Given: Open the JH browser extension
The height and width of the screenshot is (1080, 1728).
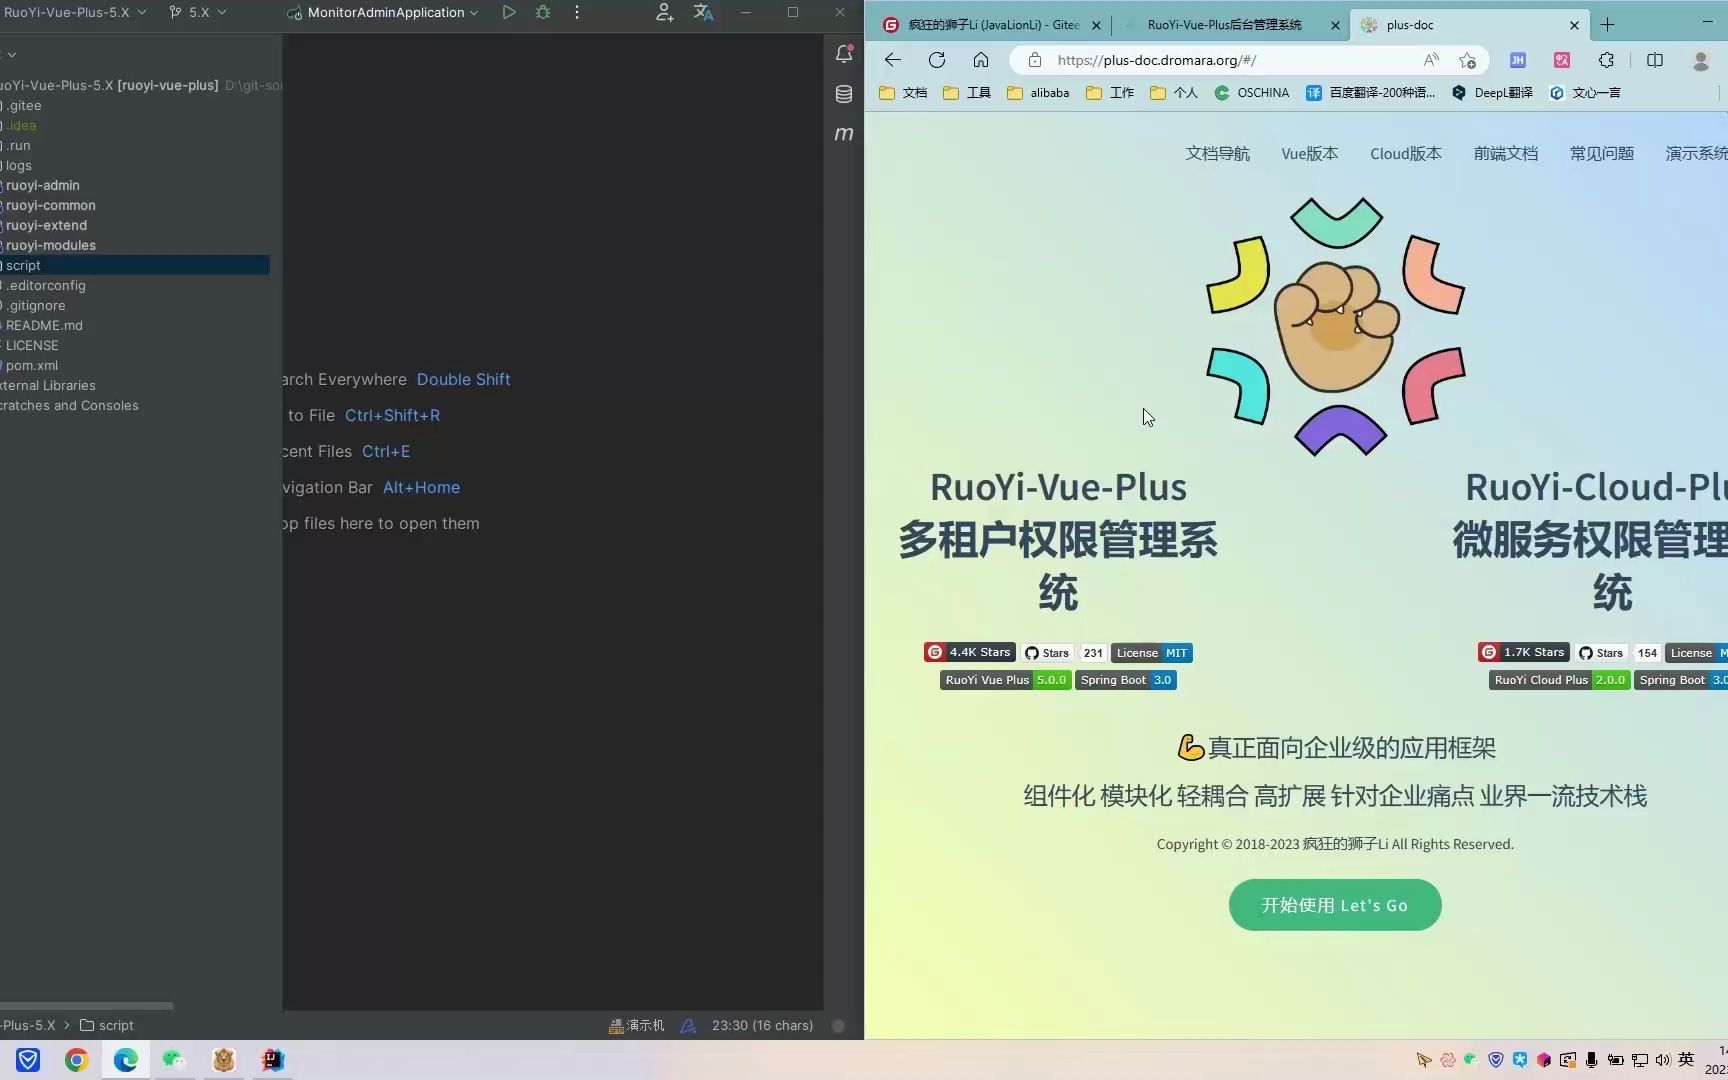Looking at the screenshot, I should 1518,60.
